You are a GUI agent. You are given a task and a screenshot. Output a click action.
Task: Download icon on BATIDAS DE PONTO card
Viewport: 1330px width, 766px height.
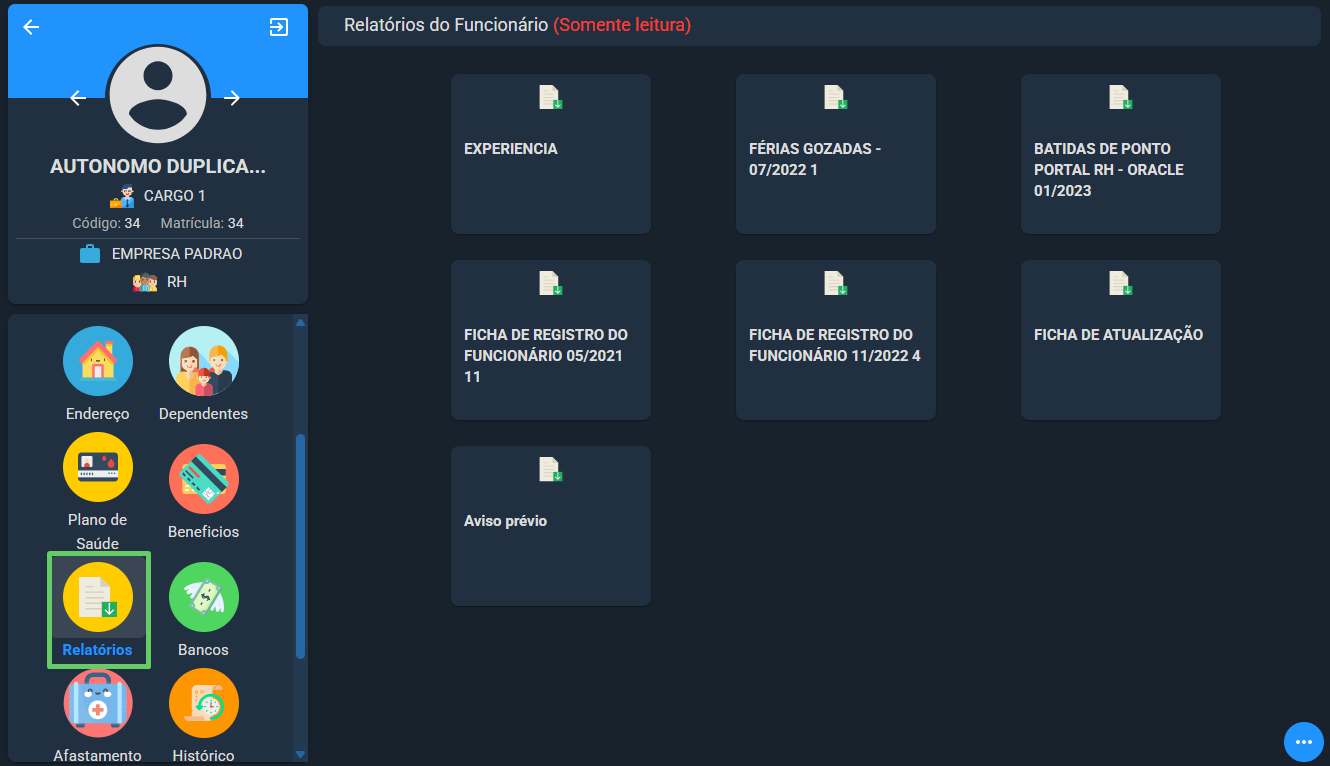click(1121, 98)
